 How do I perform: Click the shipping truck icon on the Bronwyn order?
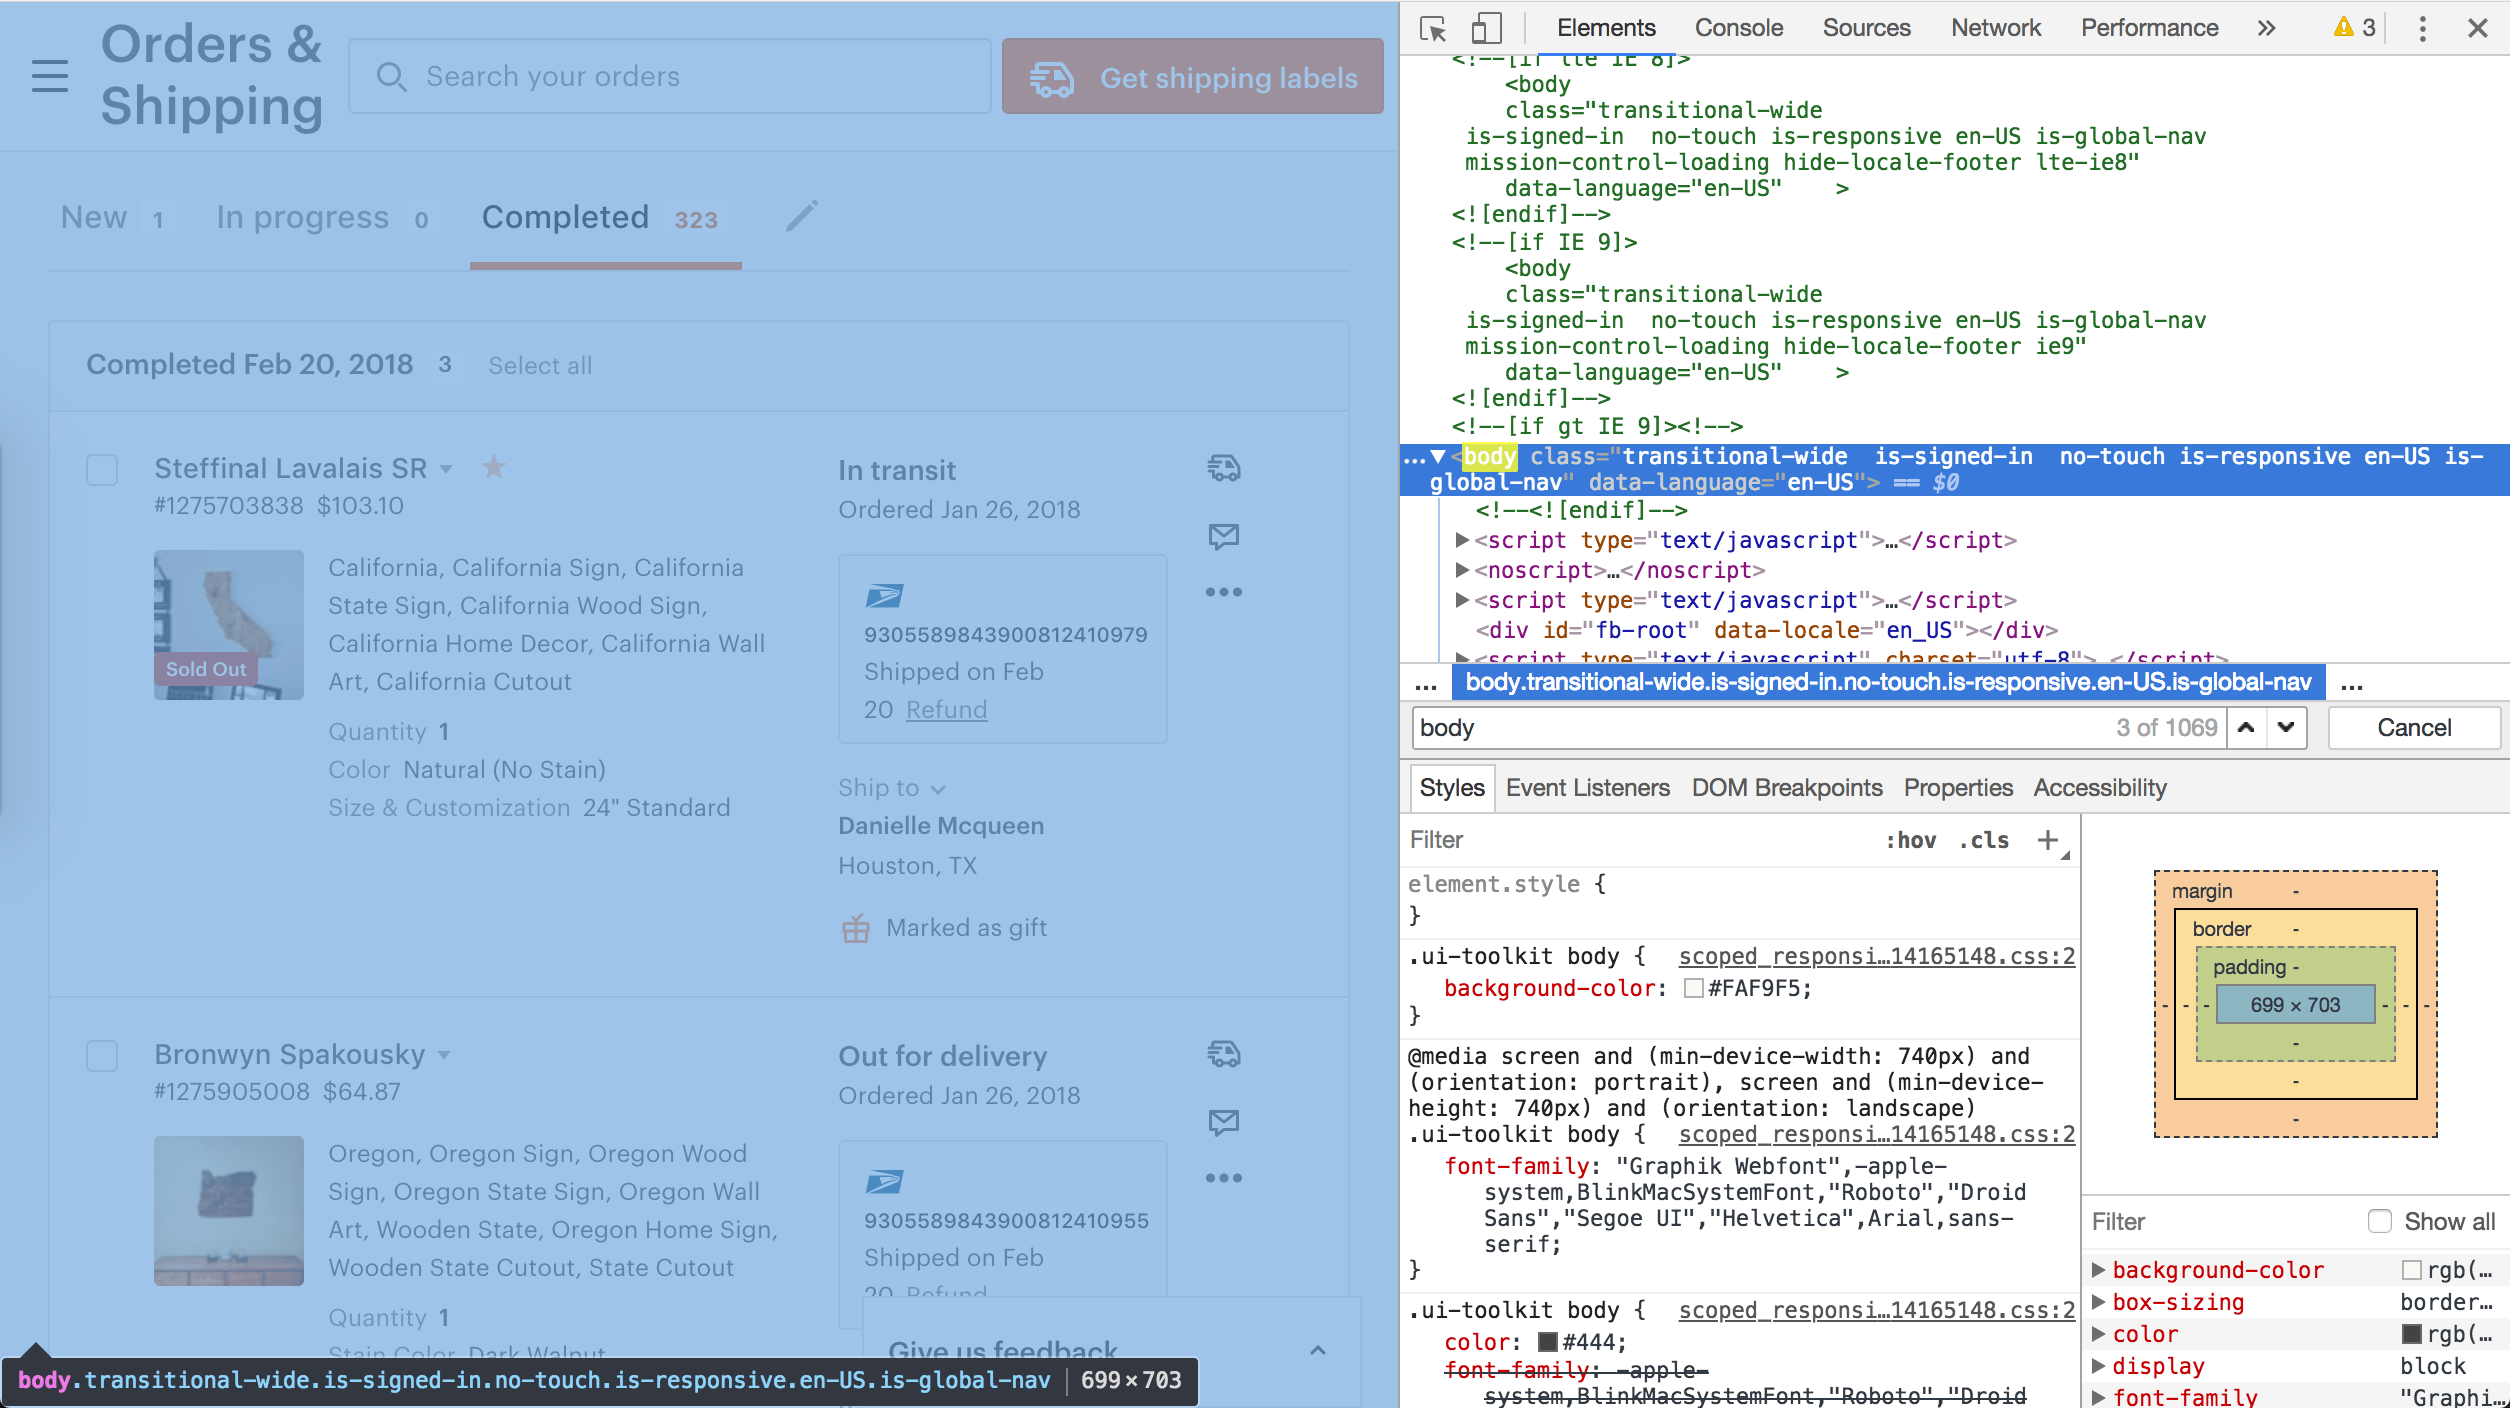[x=1223, y=1054]
